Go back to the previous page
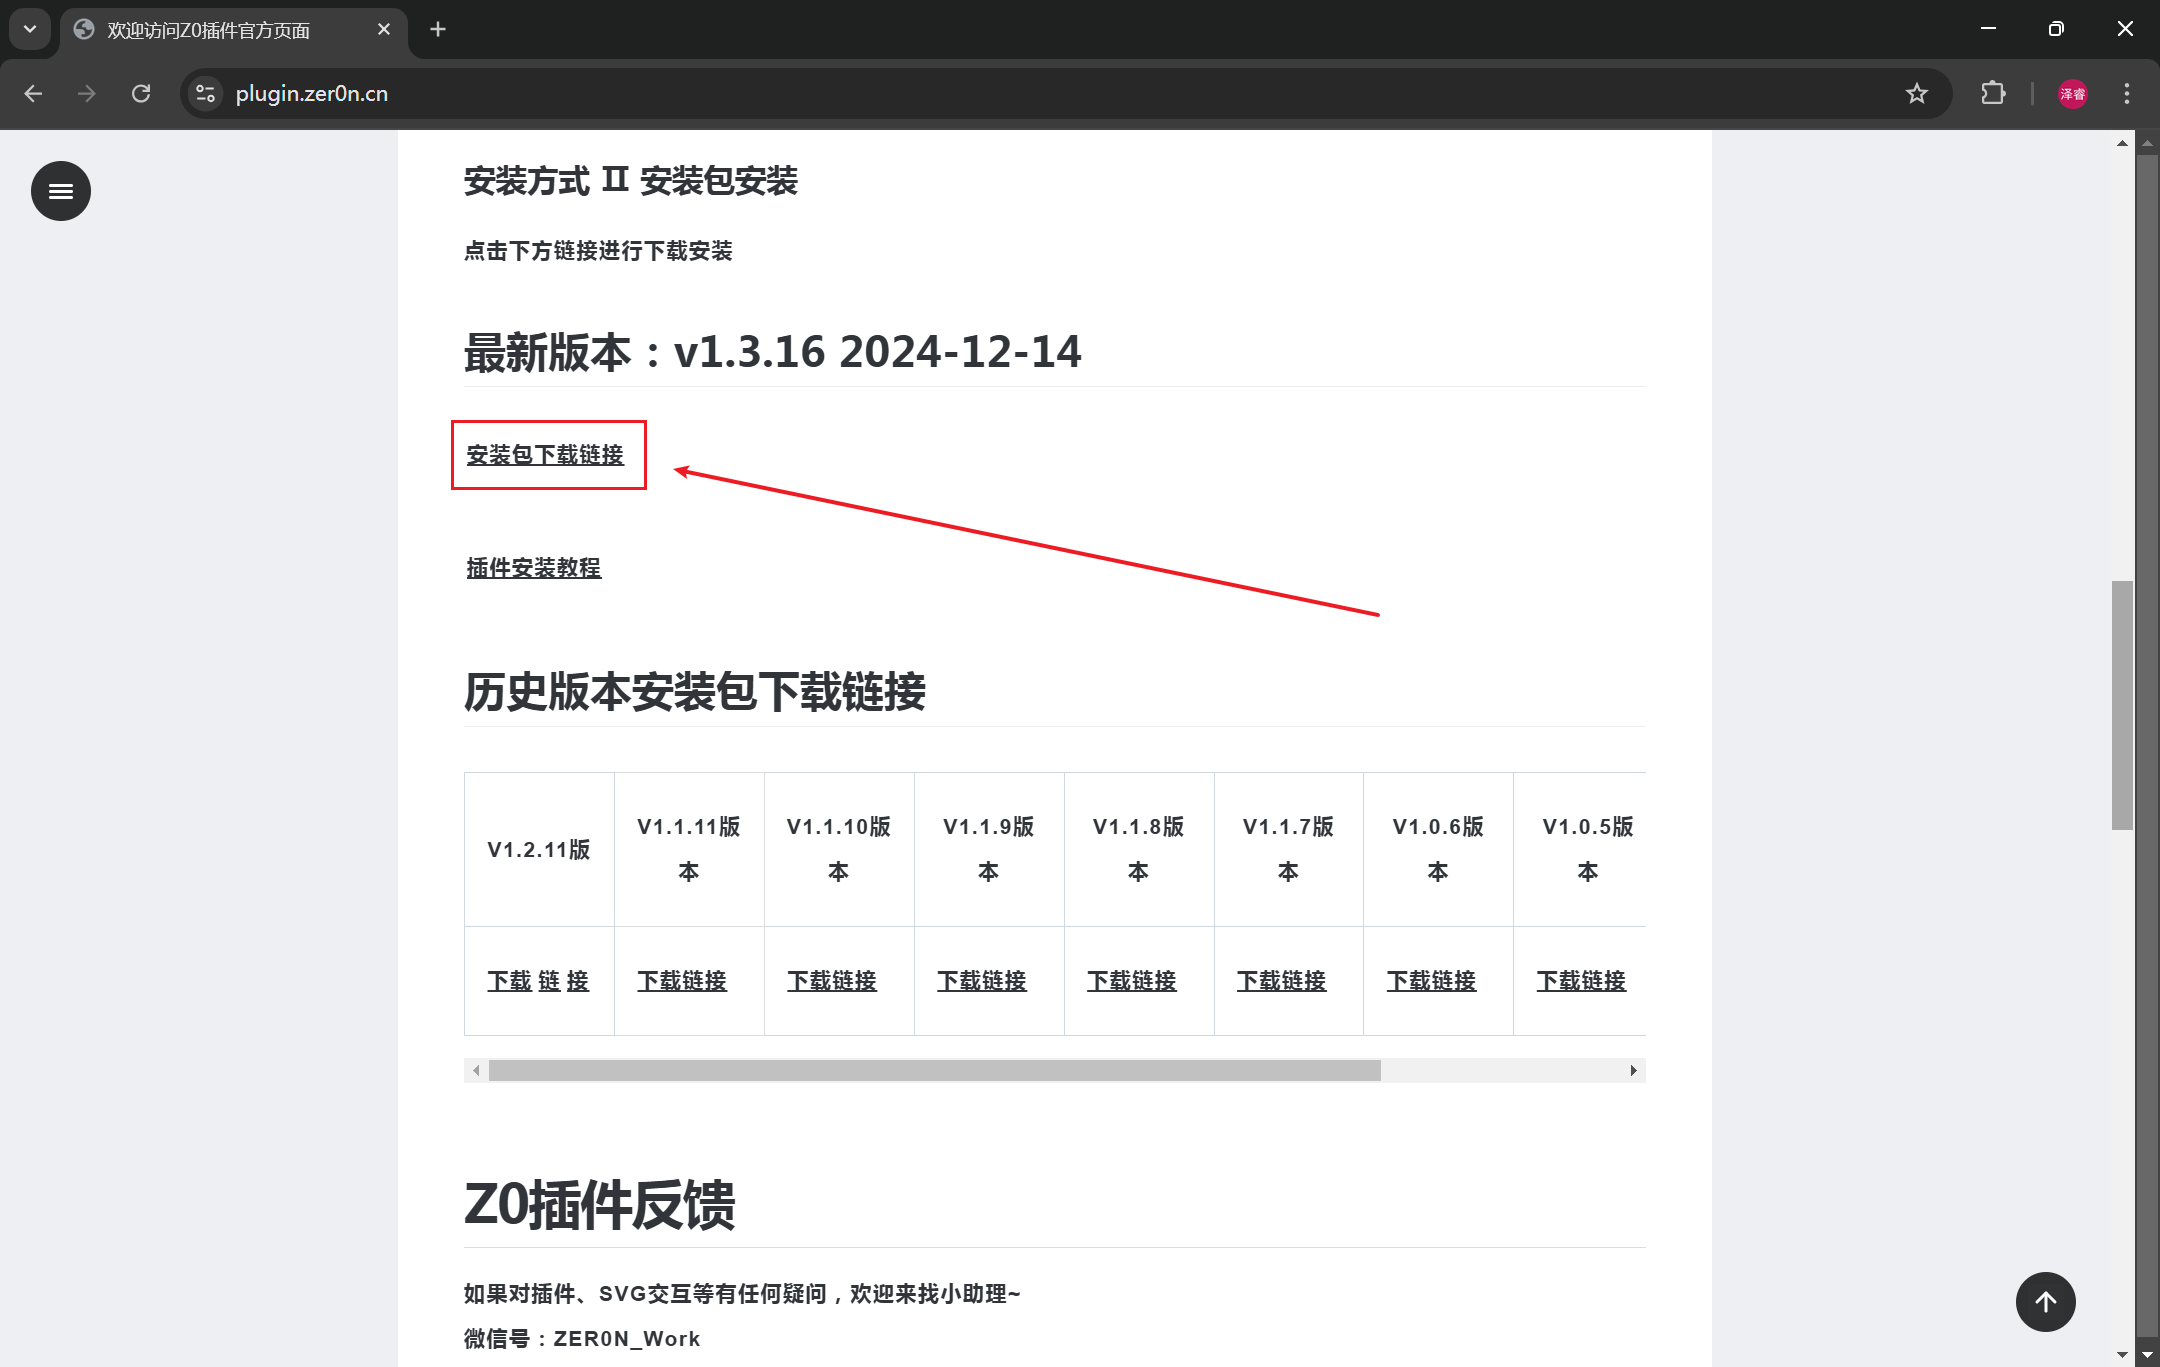The image size is (2160, 1367). click(33, 94)
